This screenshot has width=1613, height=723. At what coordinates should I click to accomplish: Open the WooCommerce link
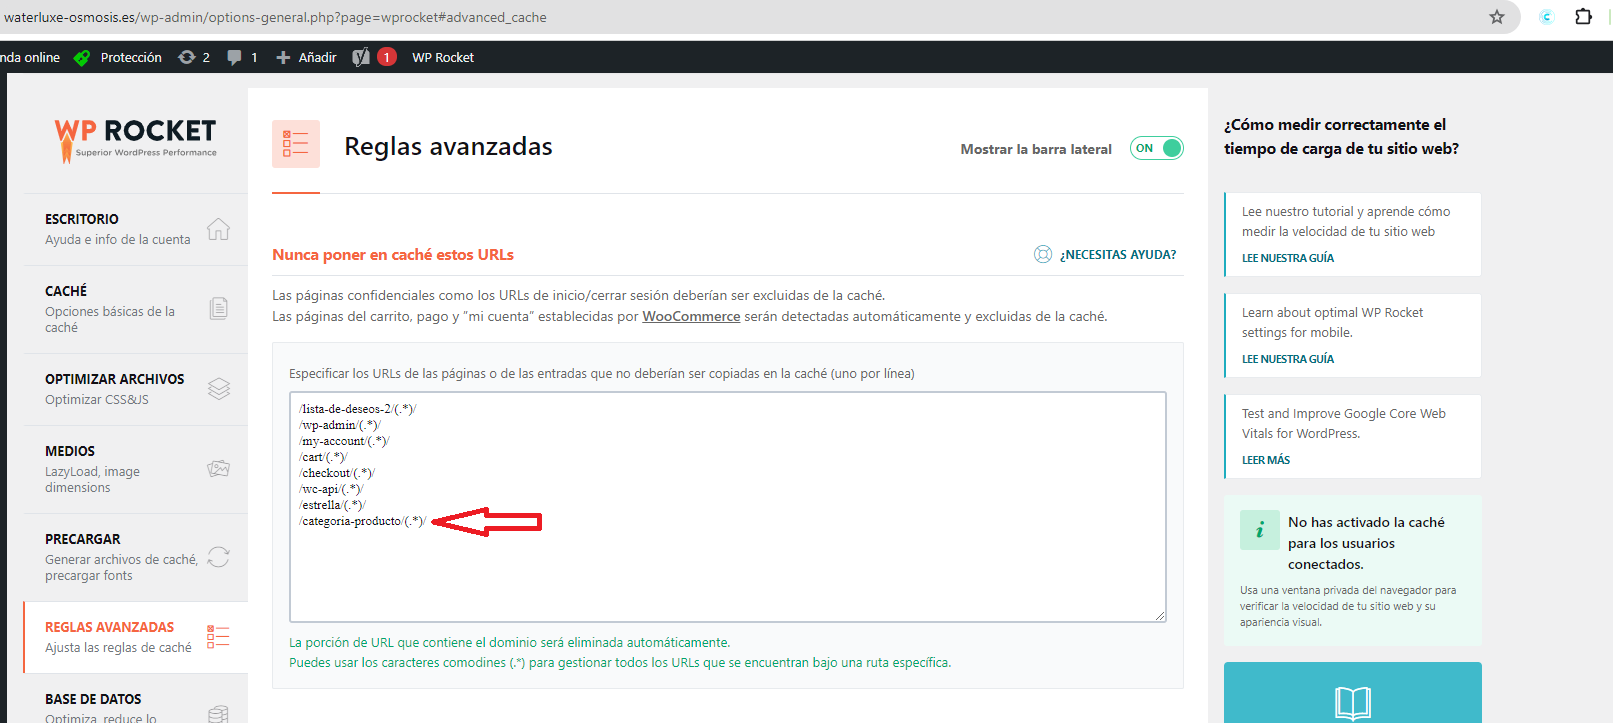[691, 316]
